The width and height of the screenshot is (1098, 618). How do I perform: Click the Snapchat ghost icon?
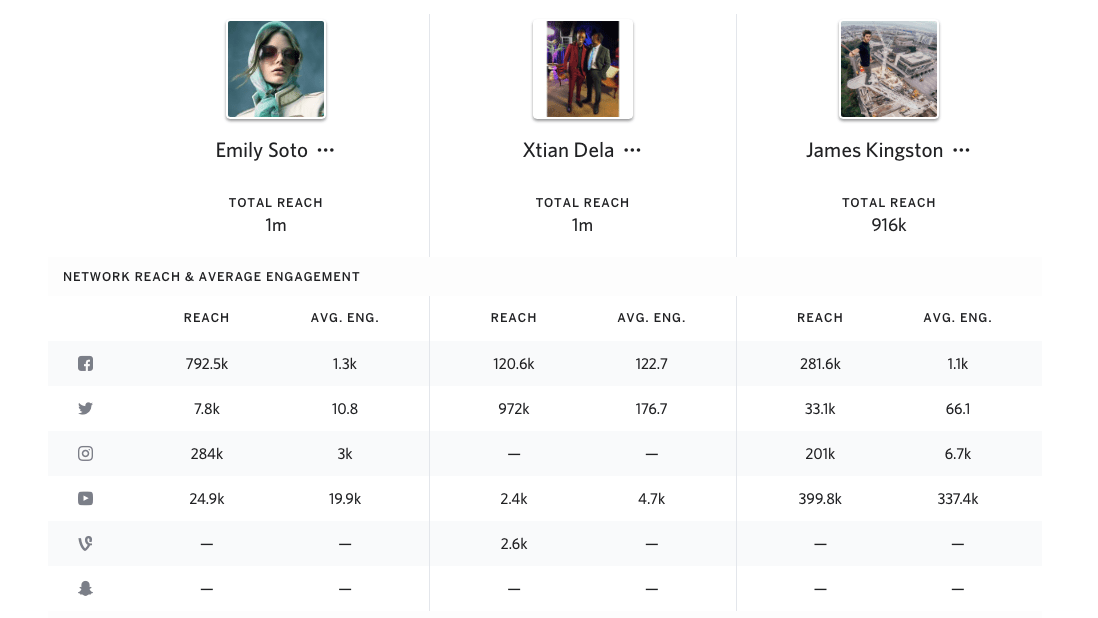tap(85, 589)
